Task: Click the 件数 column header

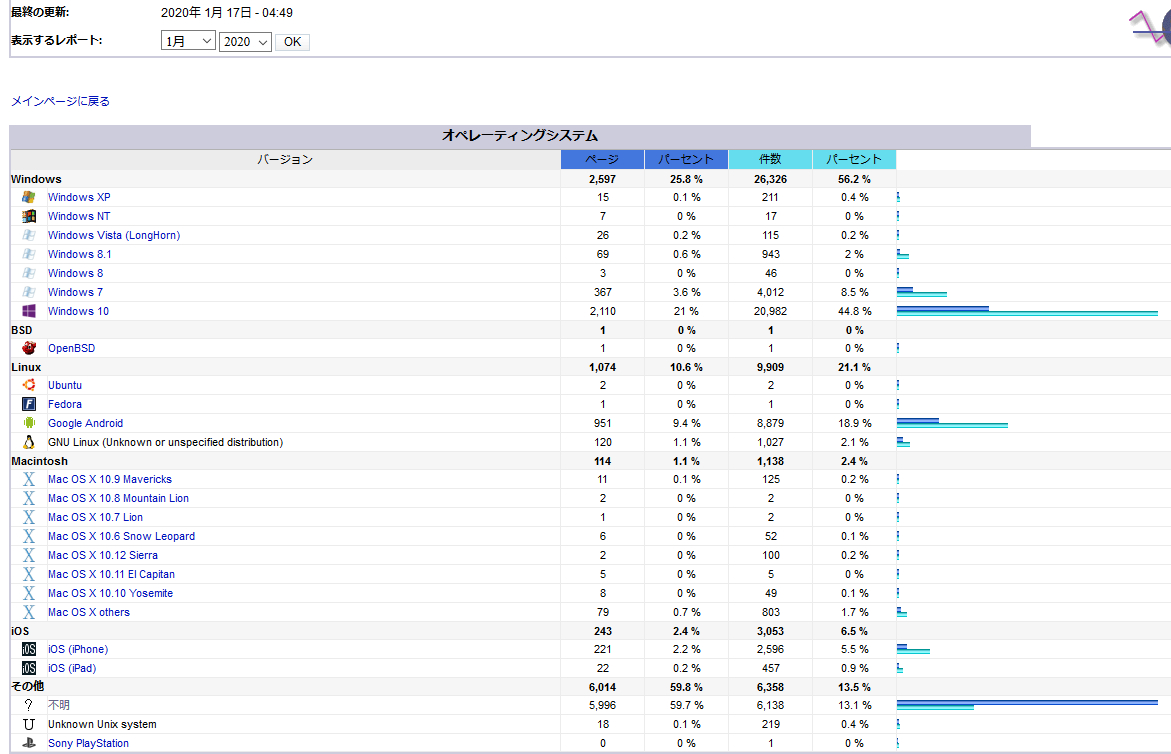Action: point(770,160)
